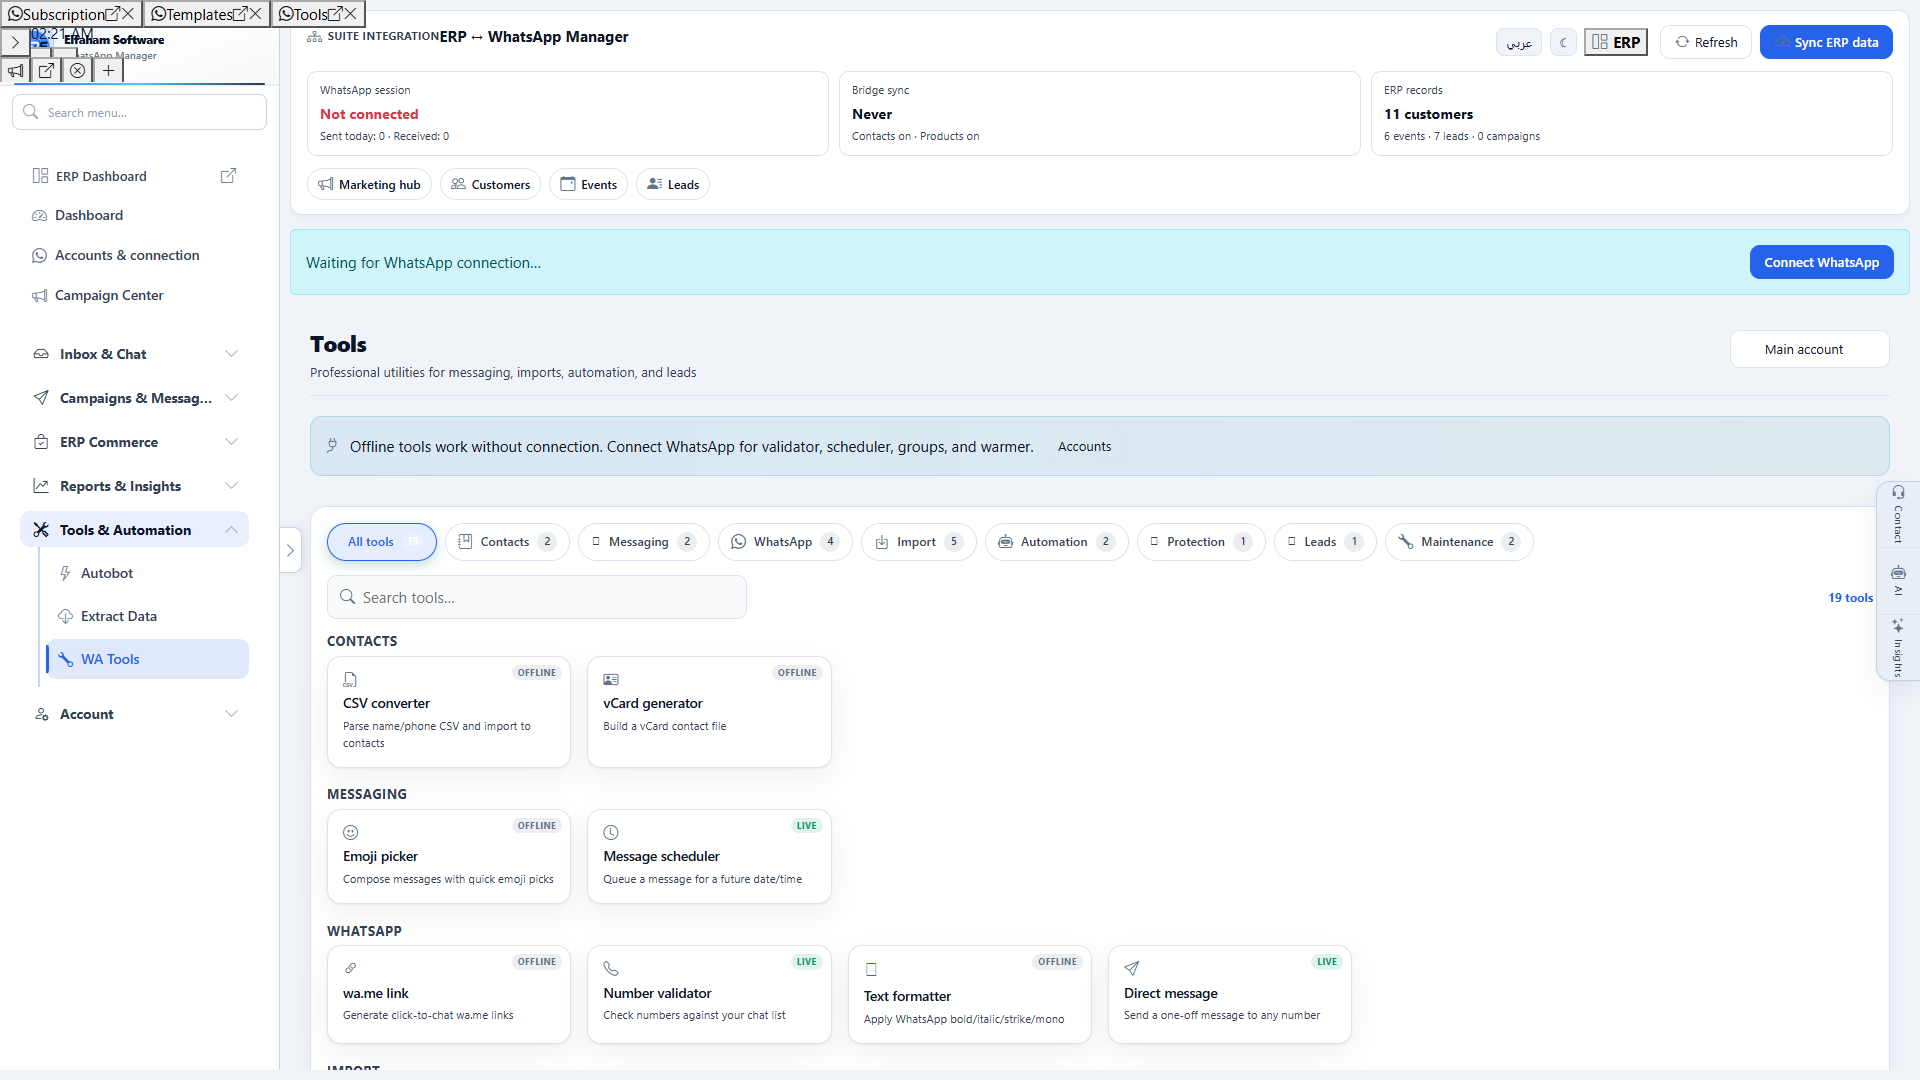This screenshot has height=1080, width=1920.
Task: Toggle dark mode moon icon
Action: pyautogui.click(x=1563, y=42)
